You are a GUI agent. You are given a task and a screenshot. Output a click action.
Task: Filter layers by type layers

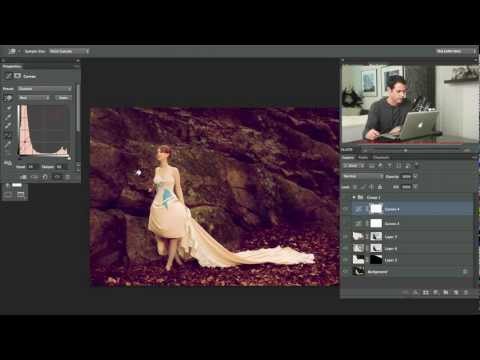pos(389,165)
